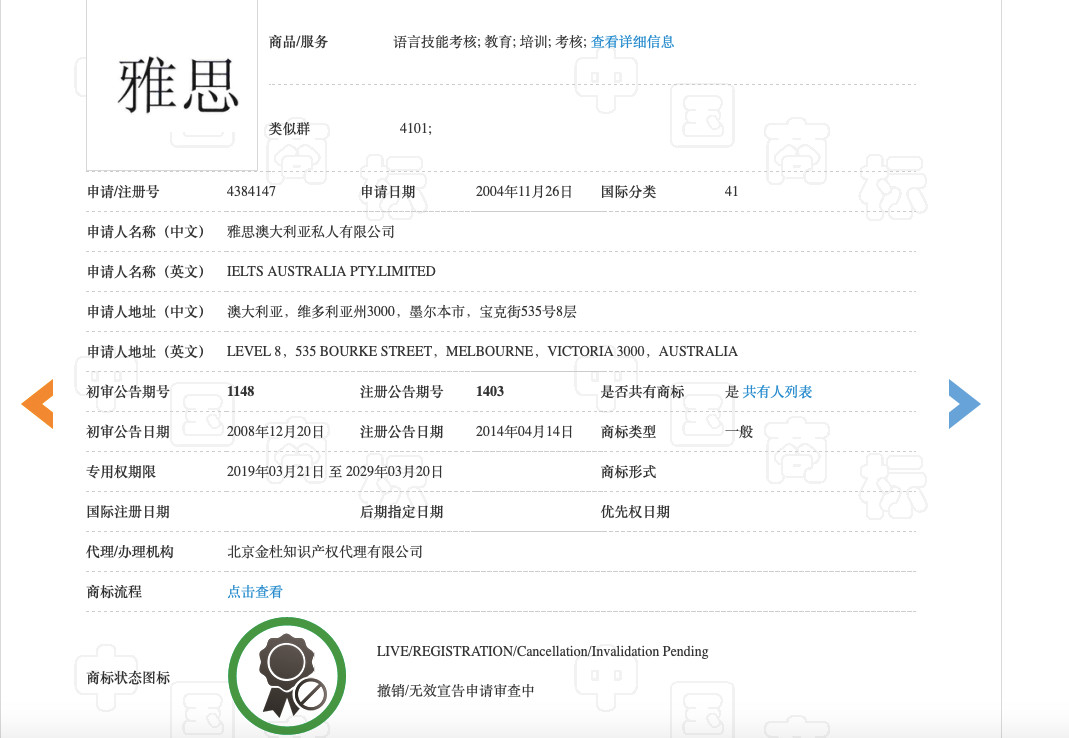Click the 后期指定日期 label
Screen dimensions: 1069x738
click(402, 512)
